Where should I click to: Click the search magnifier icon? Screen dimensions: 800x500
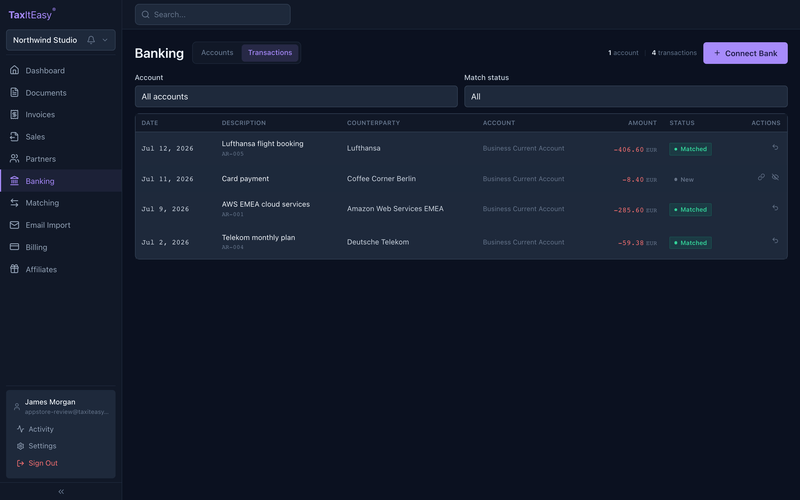click(x=145, y=14)
